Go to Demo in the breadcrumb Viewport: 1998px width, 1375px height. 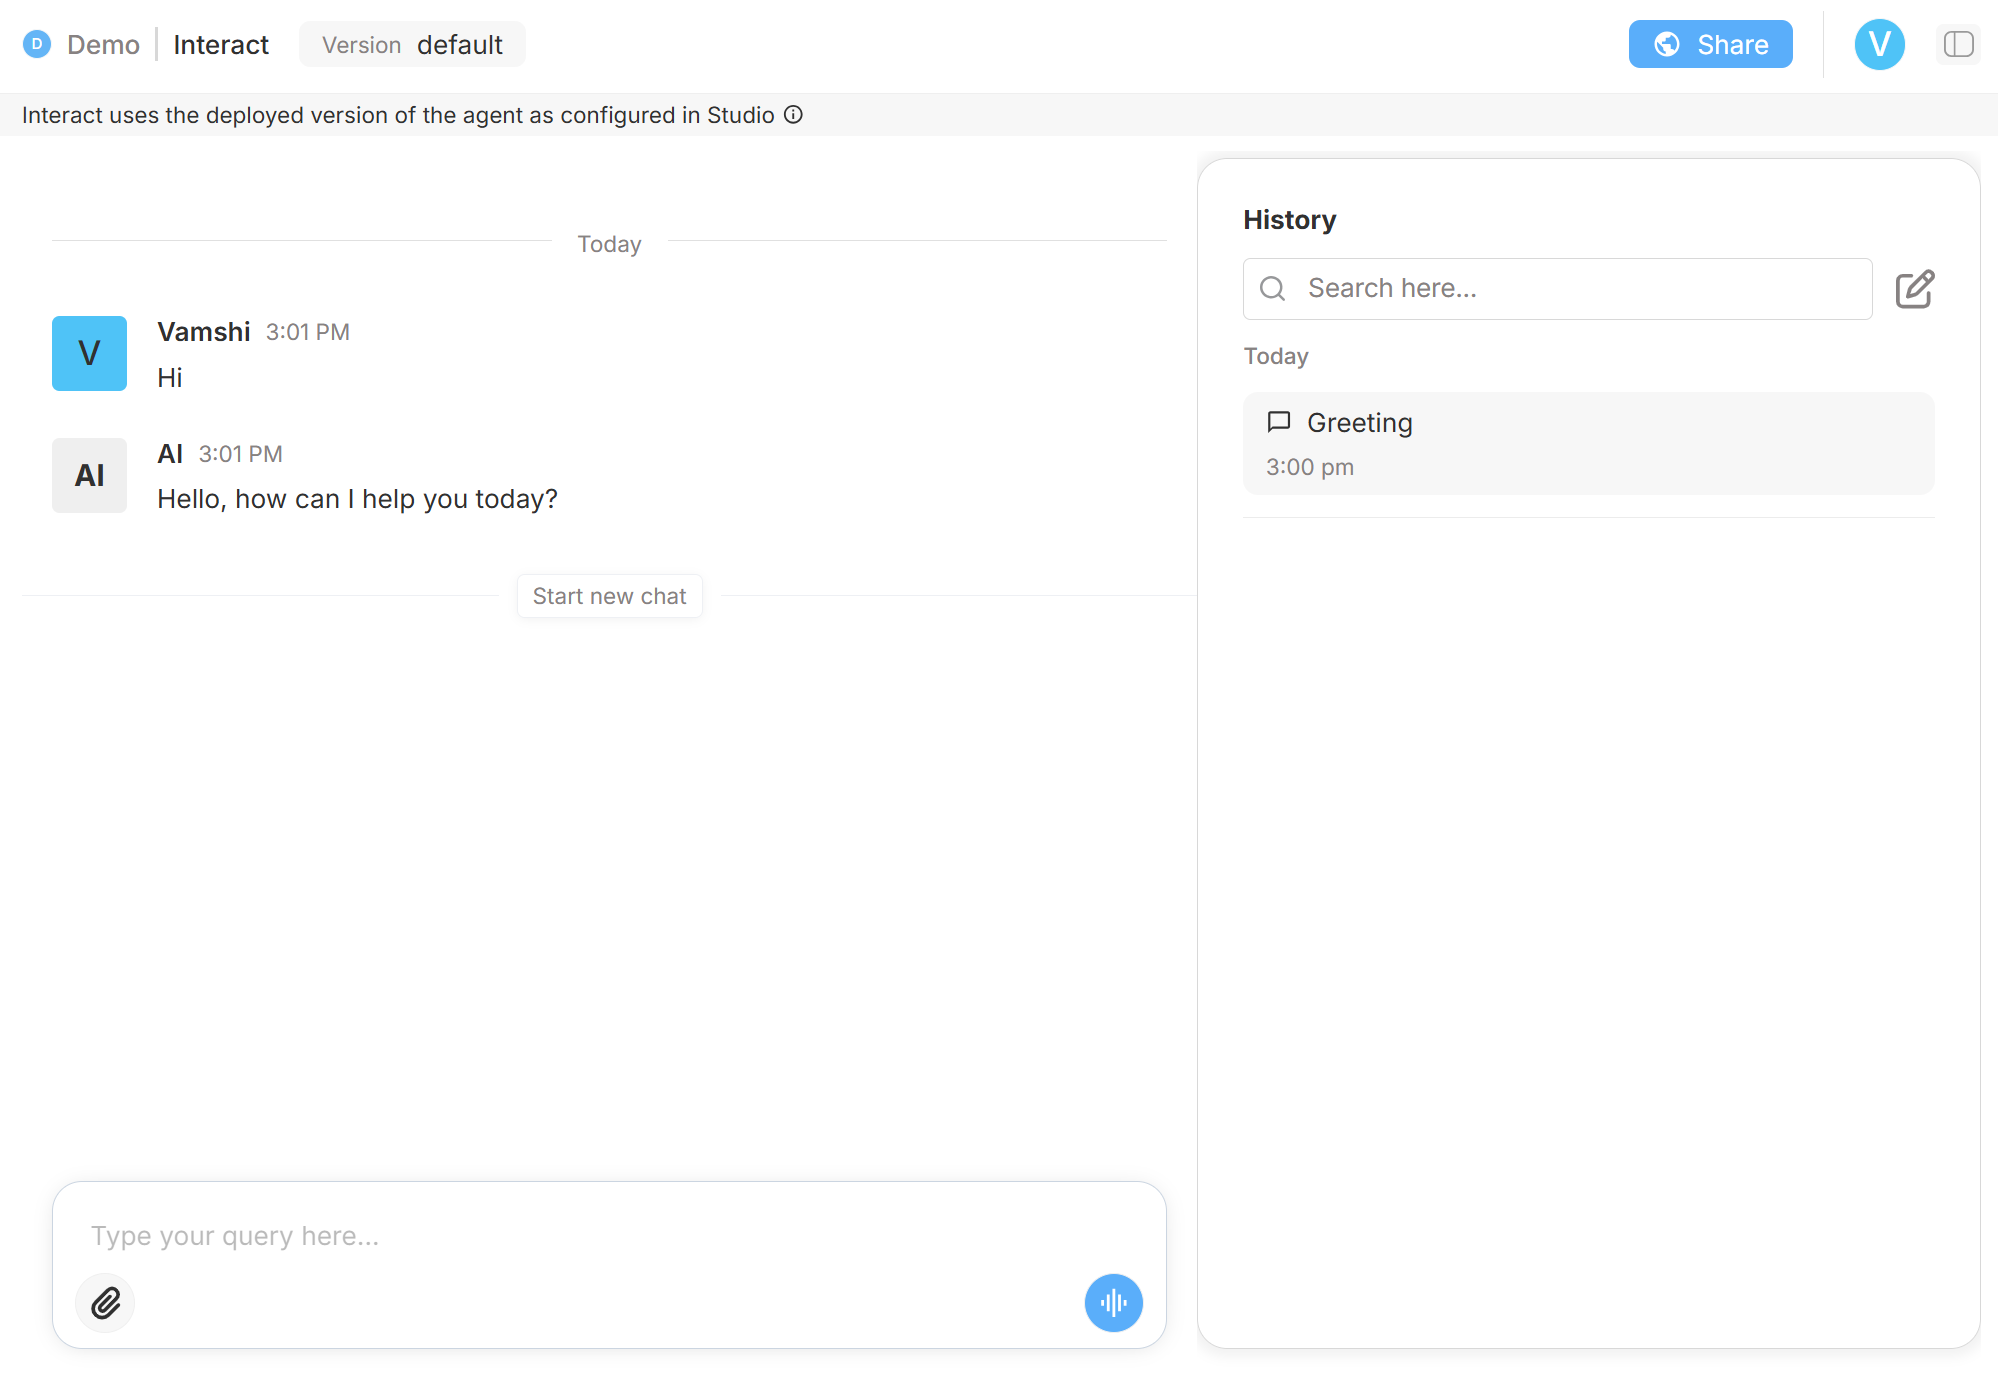tap(103, 45)
